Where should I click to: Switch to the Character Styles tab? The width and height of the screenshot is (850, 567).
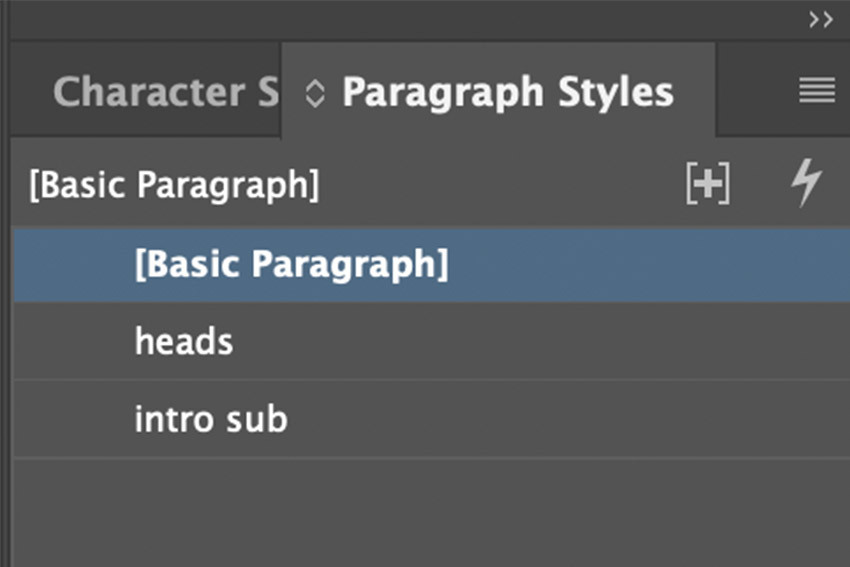point(165,92)
